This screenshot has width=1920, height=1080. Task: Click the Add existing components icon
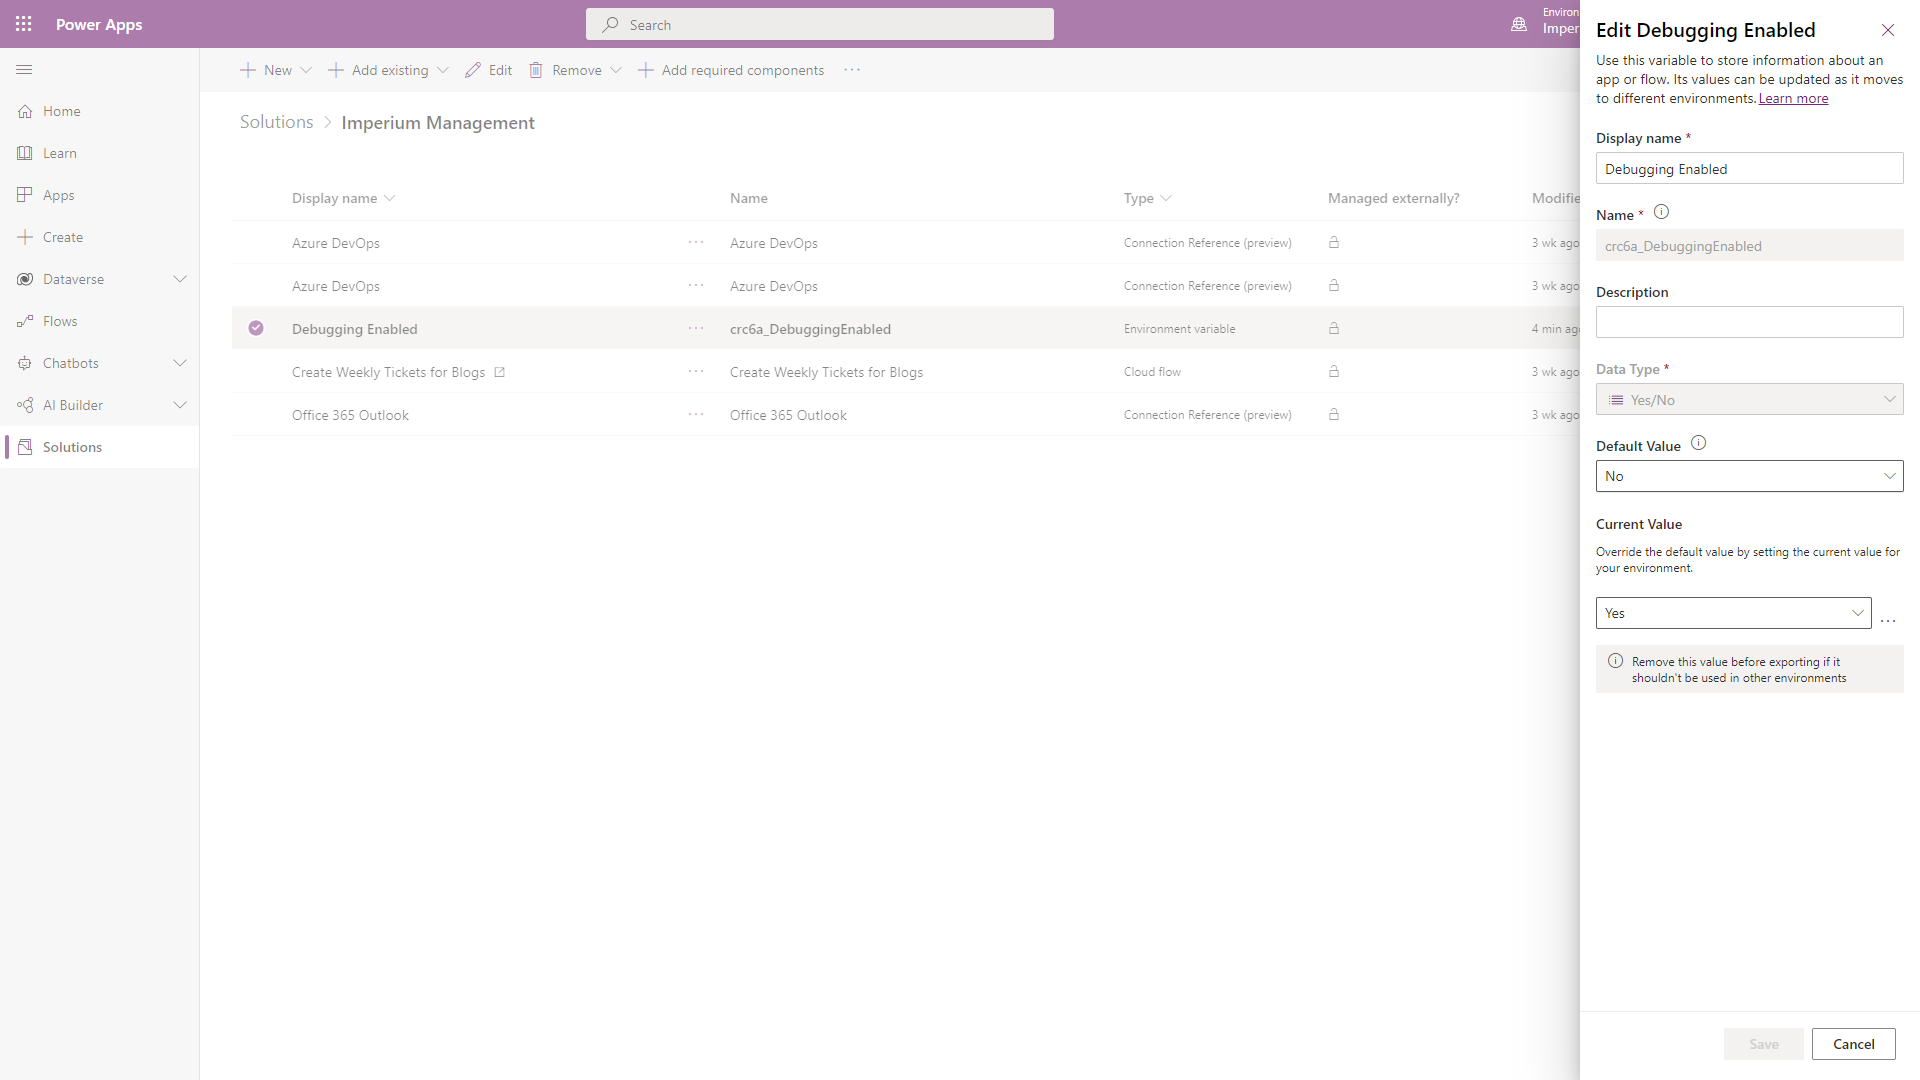click(335, 70)
